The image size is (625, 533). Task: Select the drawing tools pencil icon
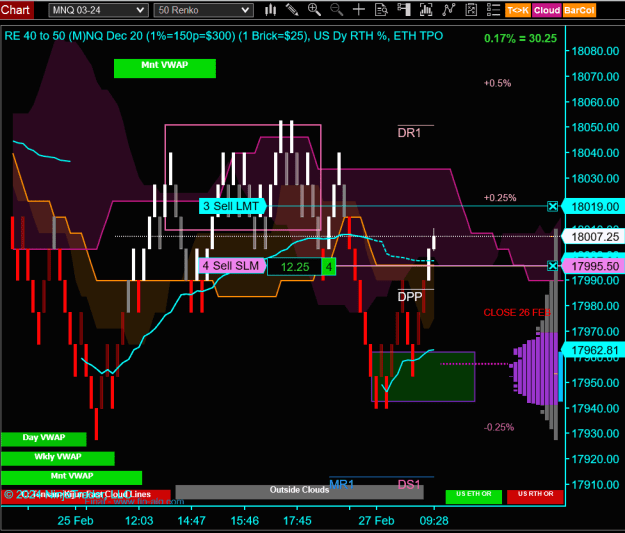292,10
